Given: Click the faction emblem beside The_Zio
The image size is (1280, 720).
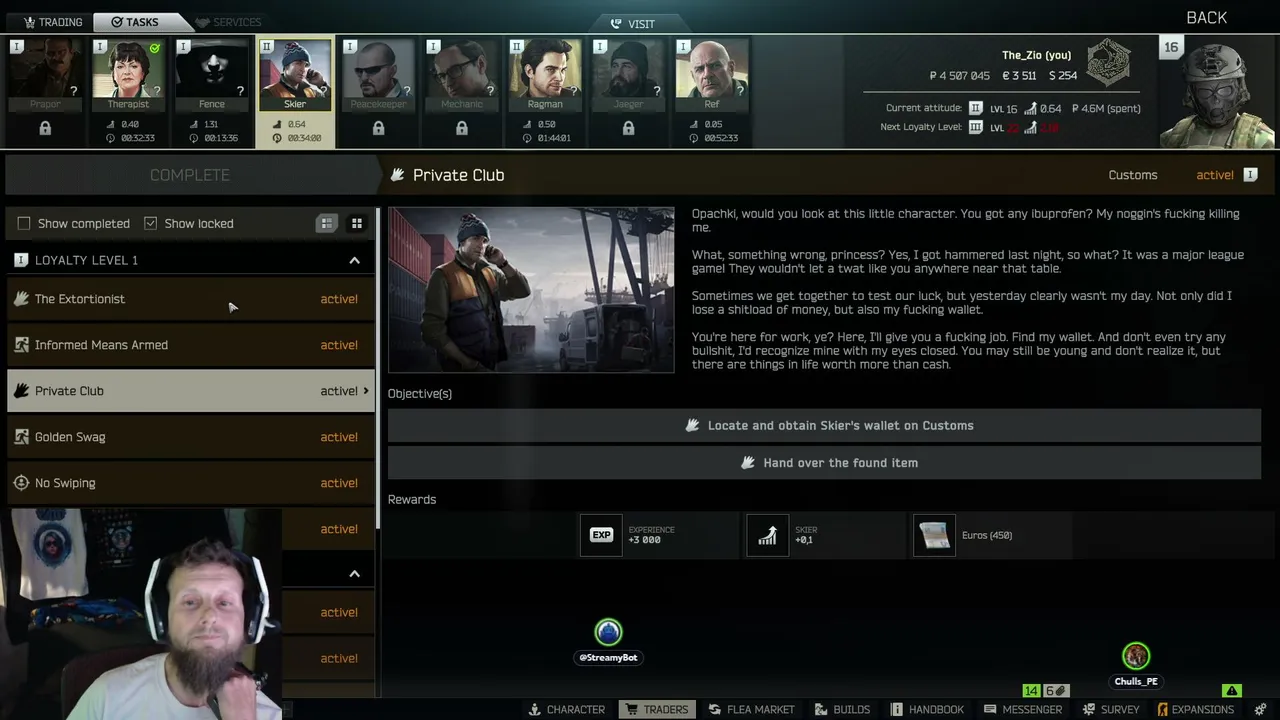Looking at the screenshot, I should pos(1108,62).
